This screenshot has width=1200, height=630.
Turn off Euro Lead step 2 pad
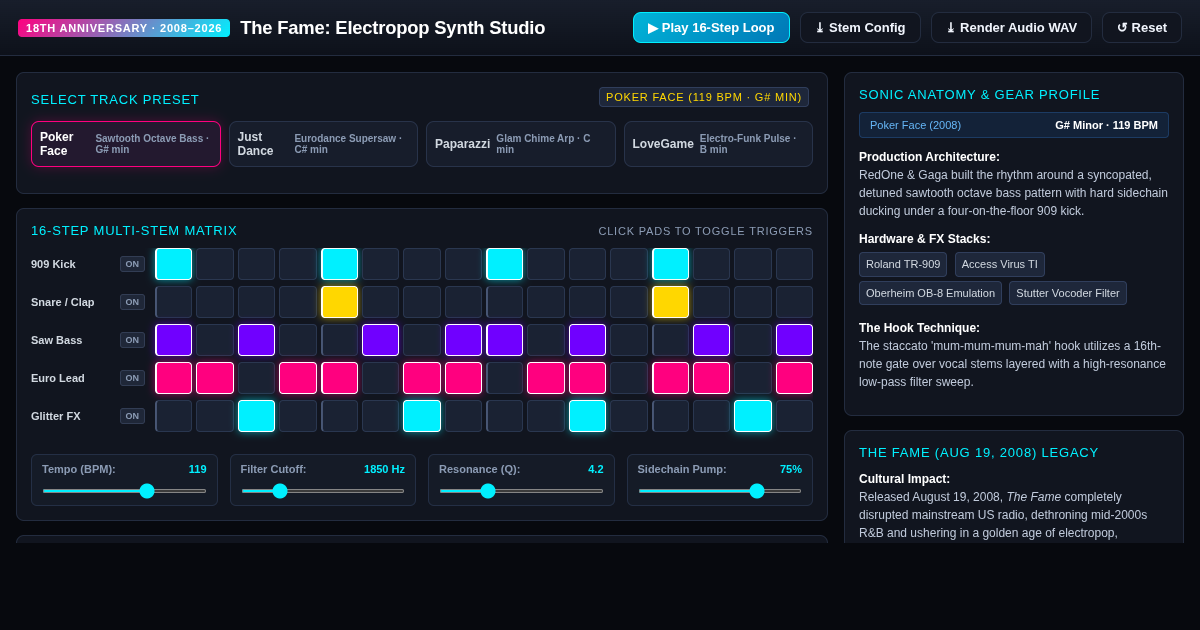coord(215,378)
